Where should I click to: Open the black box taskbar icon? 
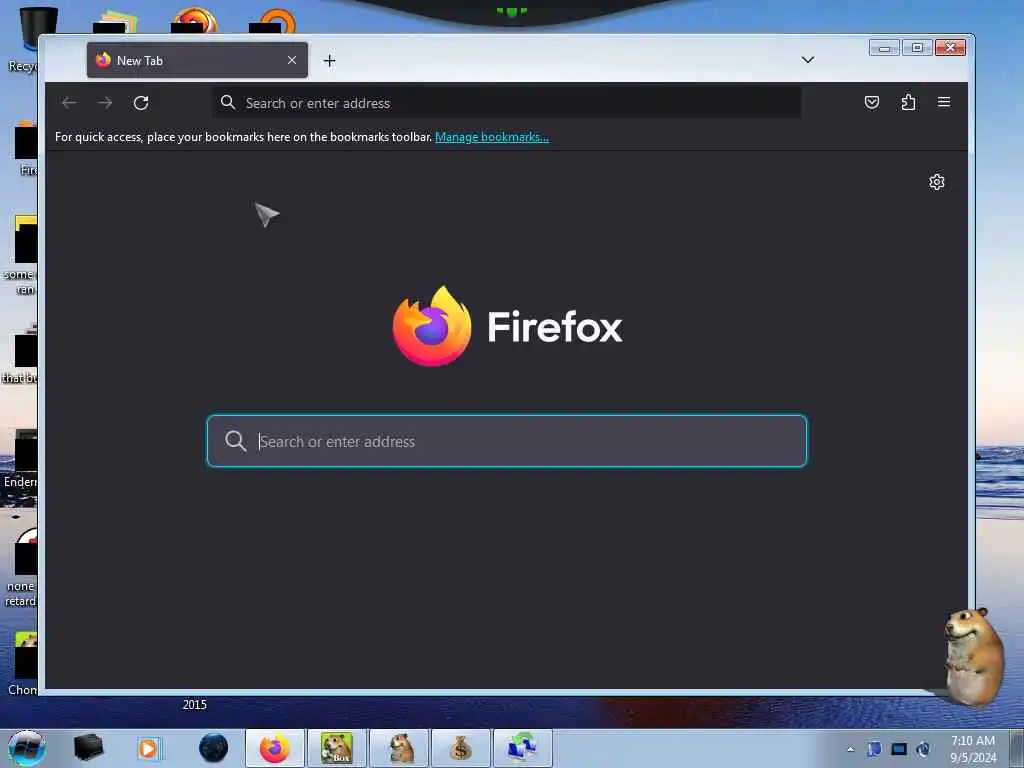click(88, 748)
